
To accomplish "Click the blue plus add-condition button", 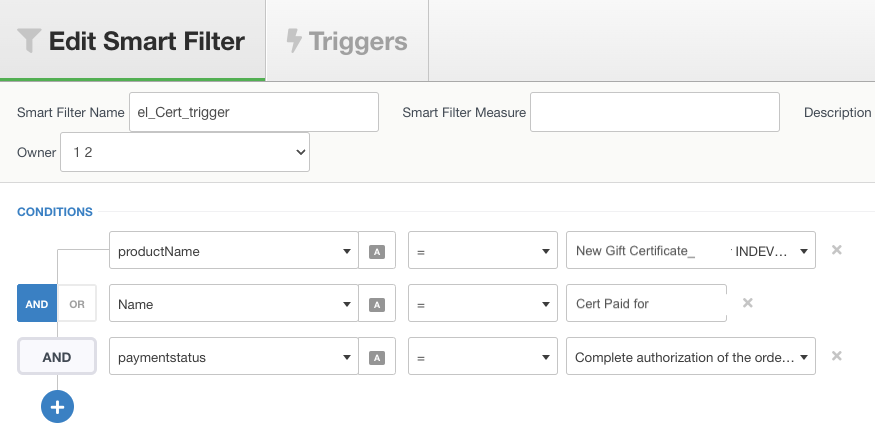I will pyautogui.click(x=57, y=407).
